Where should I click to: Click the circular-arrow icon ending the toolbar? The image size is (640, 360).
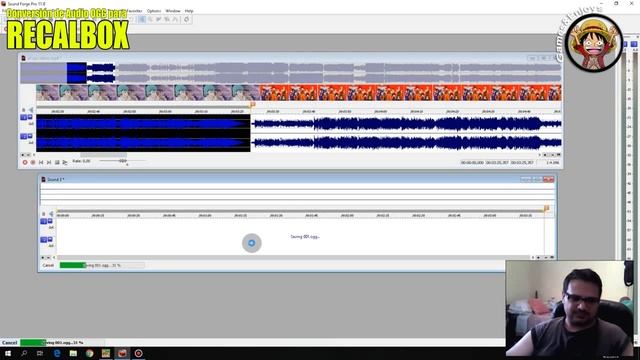[x=187, y=19]
